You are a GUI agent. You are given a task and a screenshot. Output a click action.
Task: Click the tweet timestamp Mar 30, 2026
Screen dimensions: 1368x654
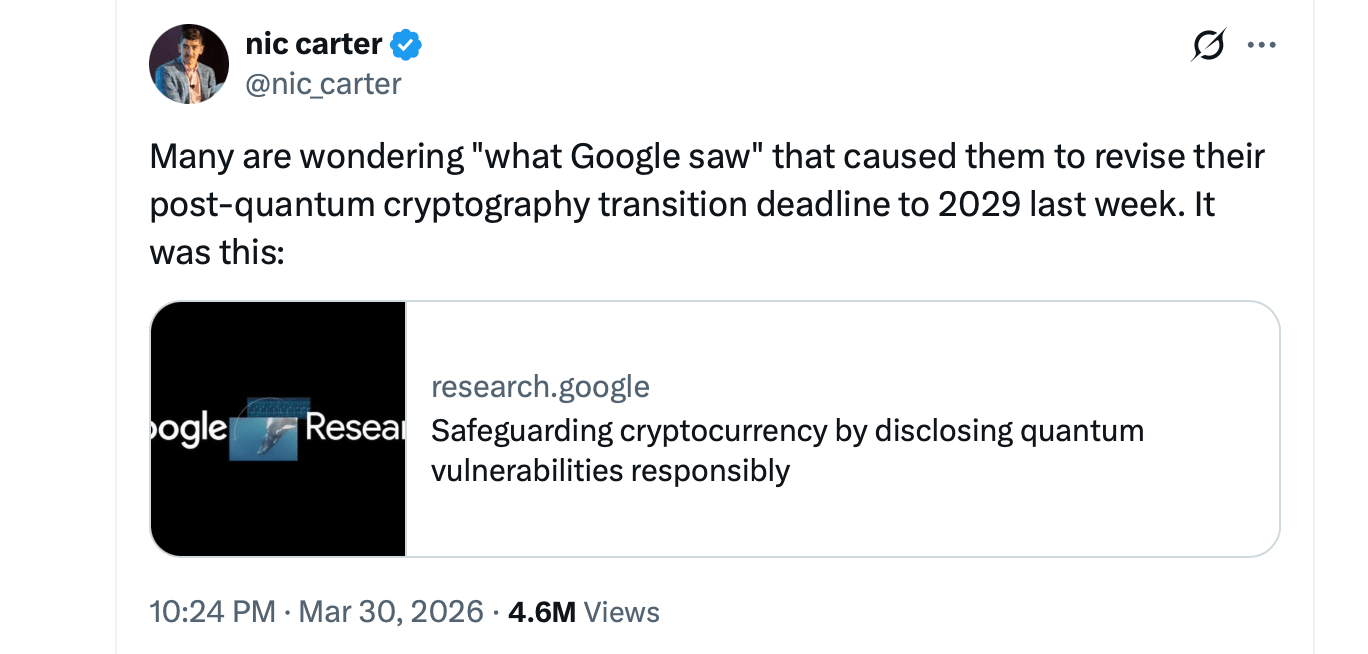point(391,611)
